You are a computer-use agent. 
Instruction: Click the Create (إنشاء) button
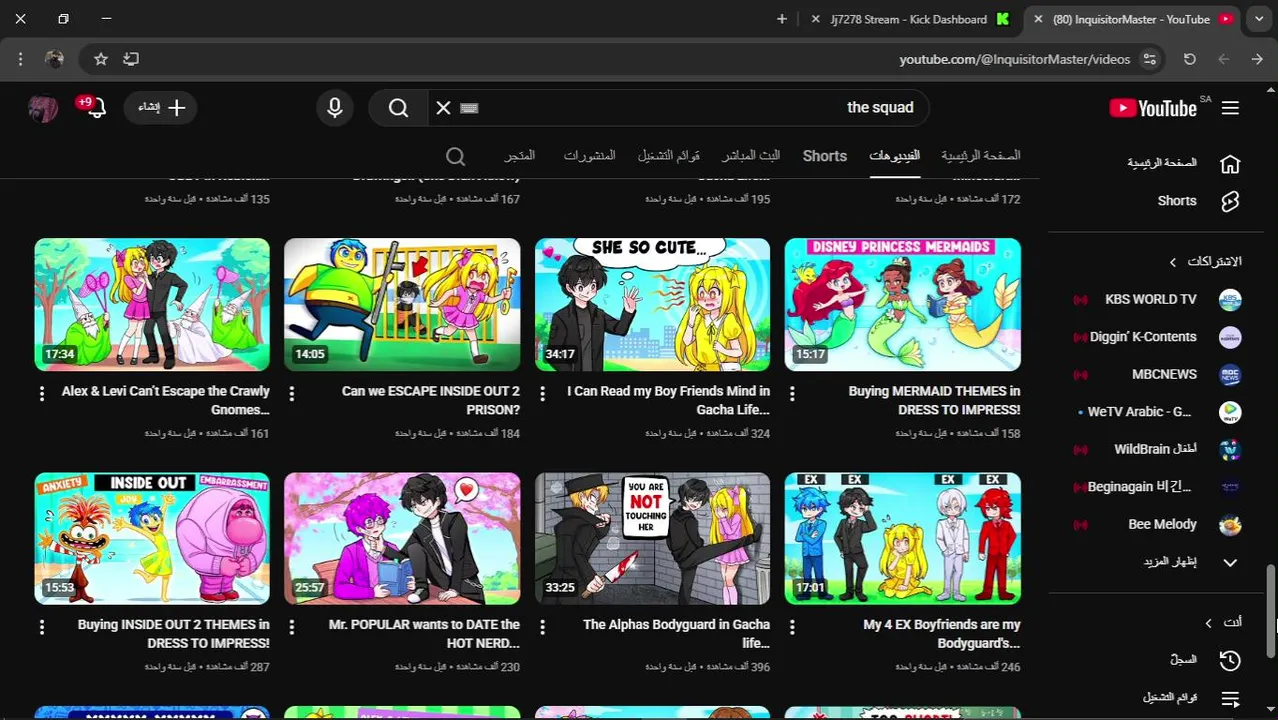click(162, 108)
